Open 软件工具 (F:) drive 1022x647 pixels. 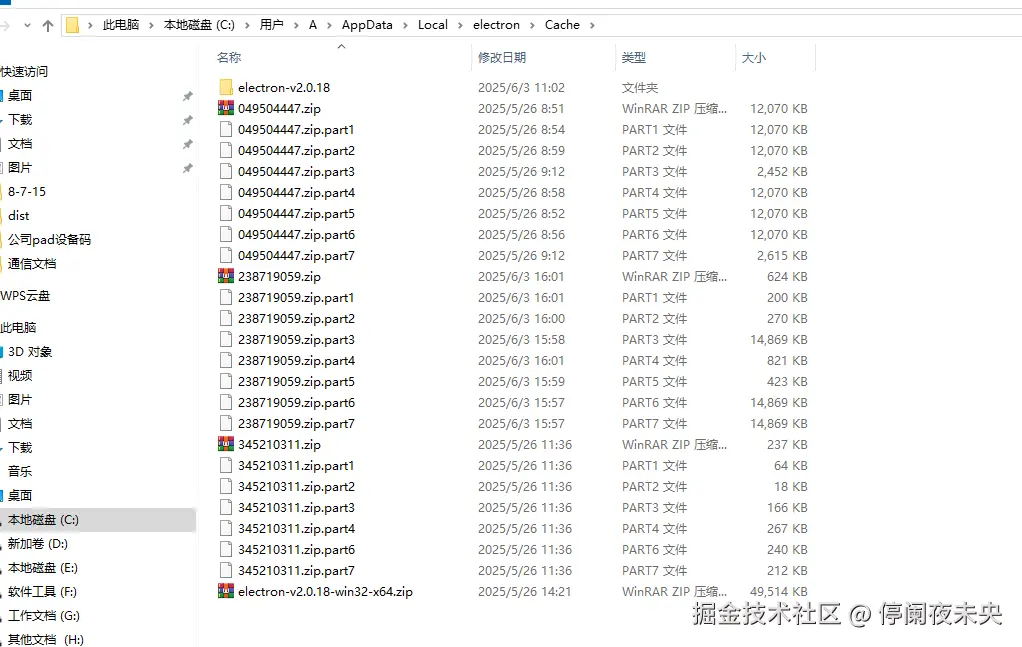tap(42, 592)
